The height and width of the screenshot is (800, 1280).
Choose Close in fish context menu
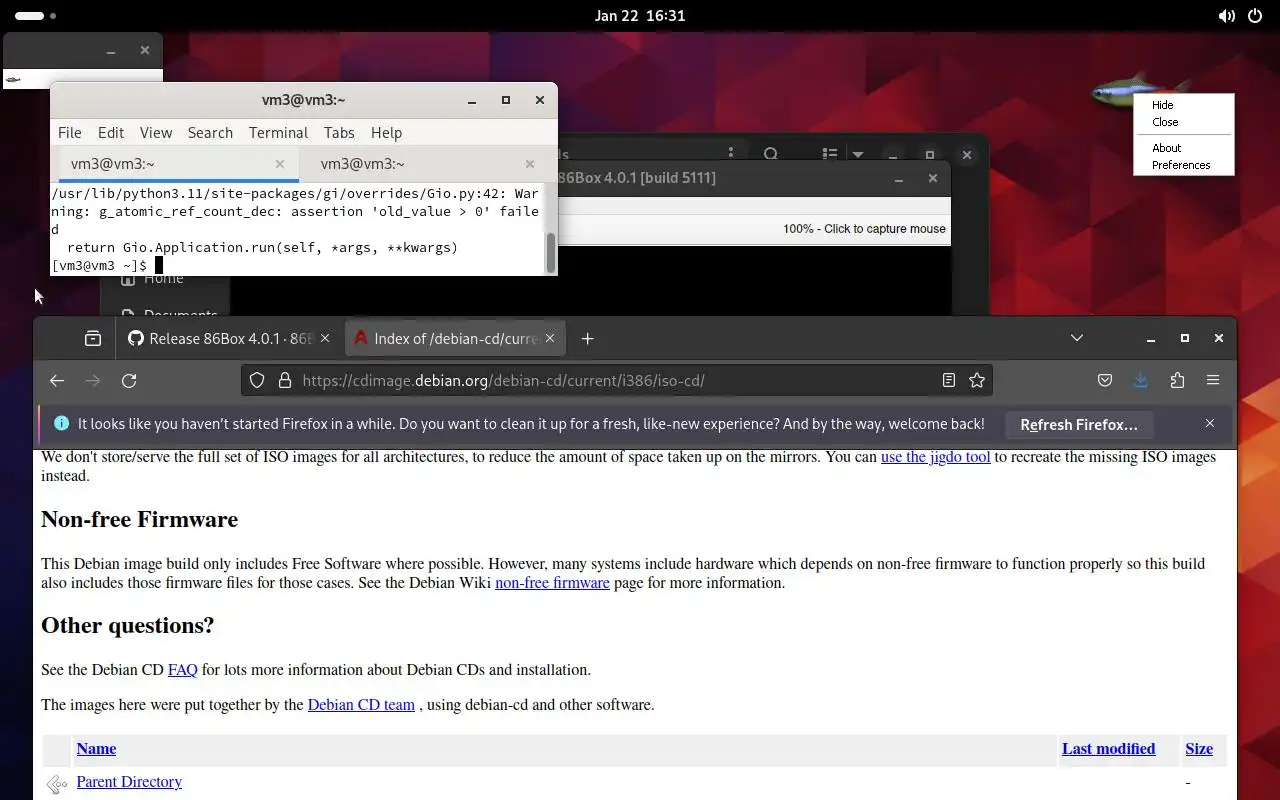[x=1165, y=122]
